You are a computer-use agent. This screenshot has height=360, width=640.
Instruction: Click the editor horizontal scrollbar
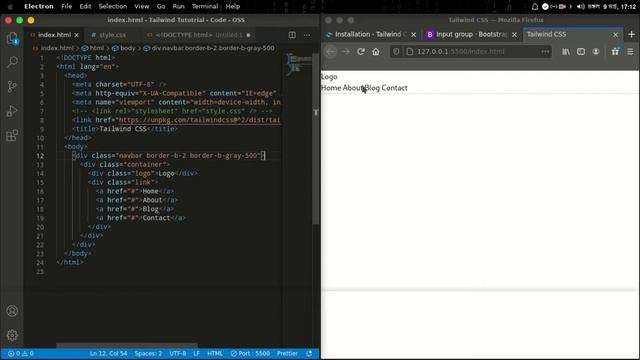(x=127, y=345)
